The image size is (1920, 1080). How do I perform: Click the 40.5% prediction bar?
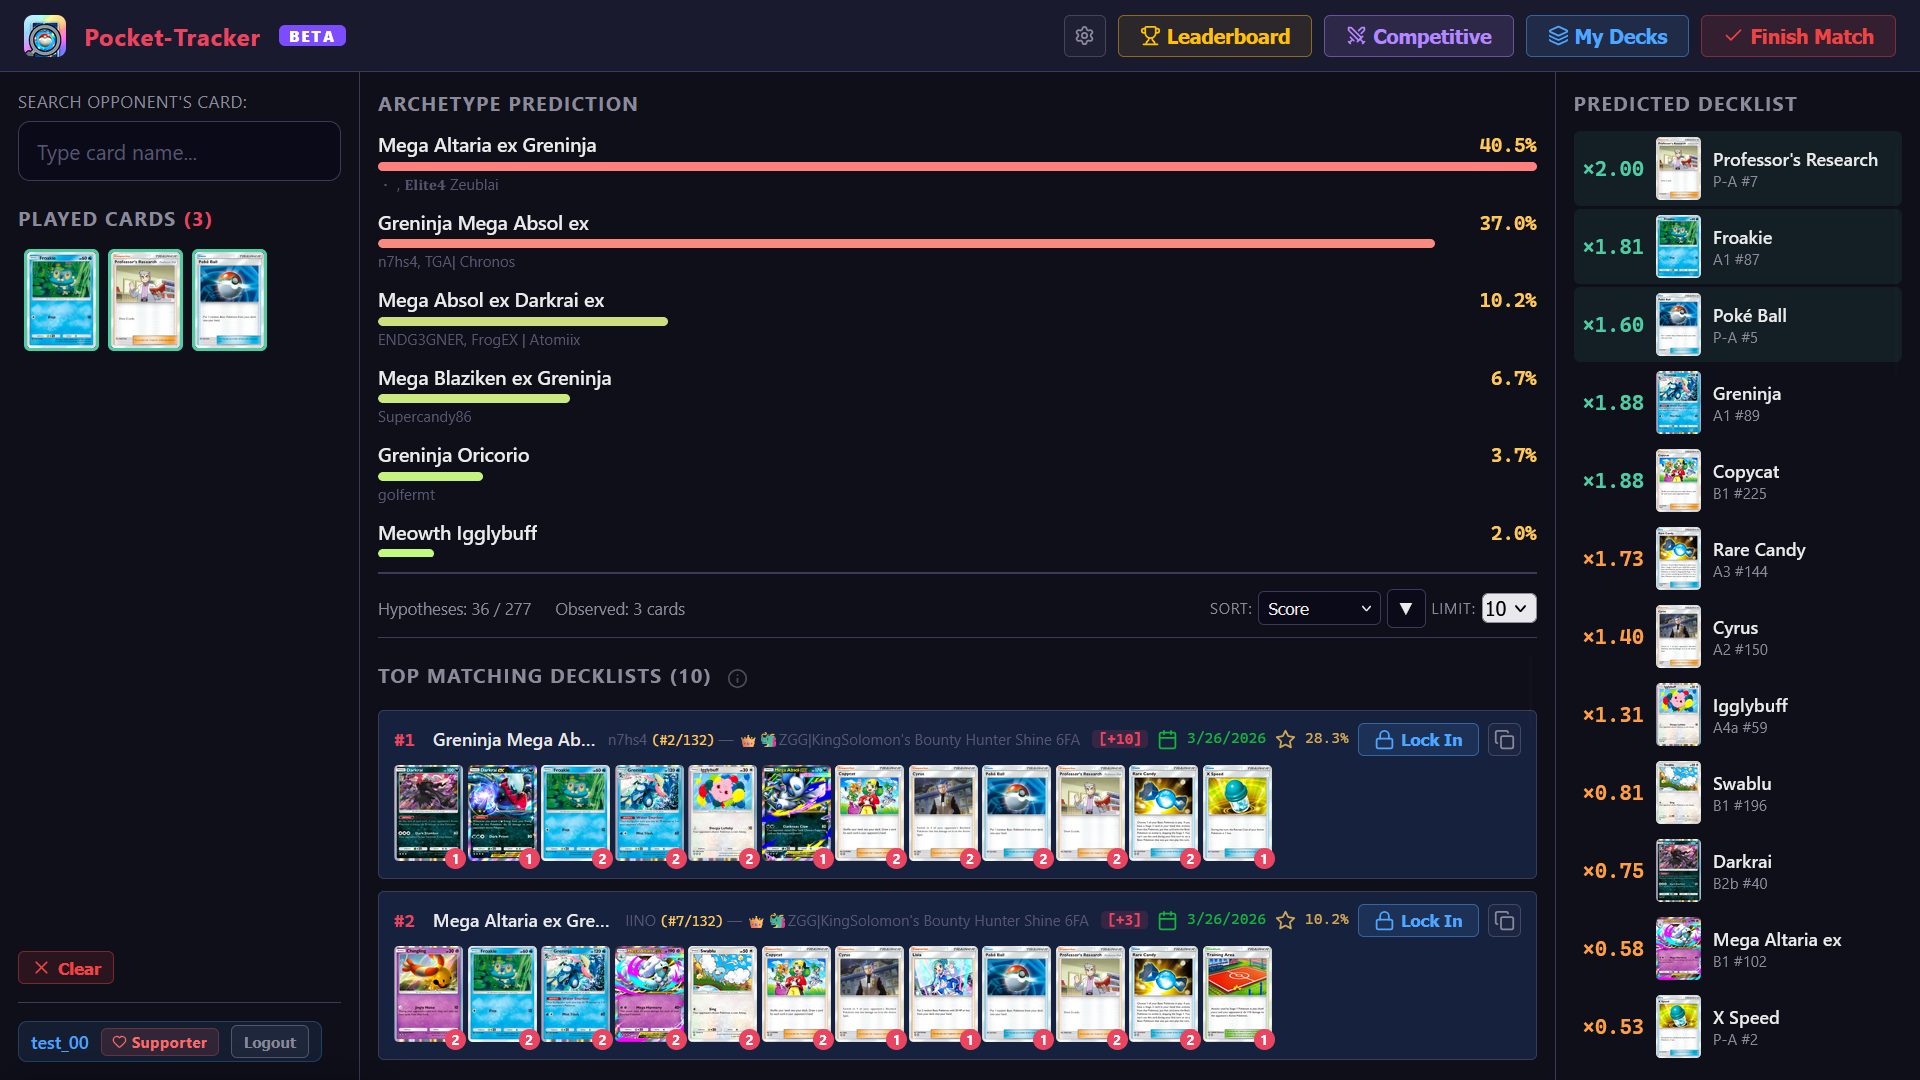pyautogui.click(x=957, y=167)
